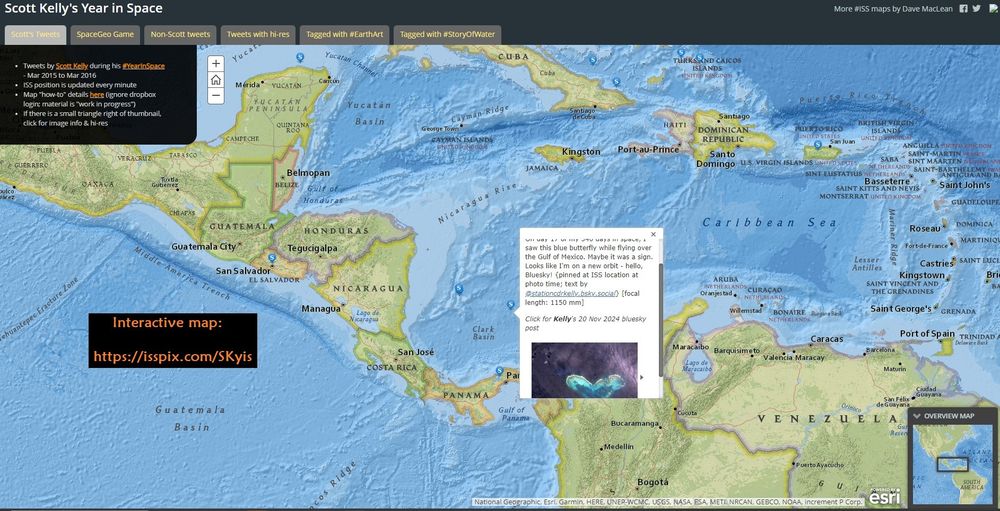Click the VENEZUELA country label

point(827,419)
